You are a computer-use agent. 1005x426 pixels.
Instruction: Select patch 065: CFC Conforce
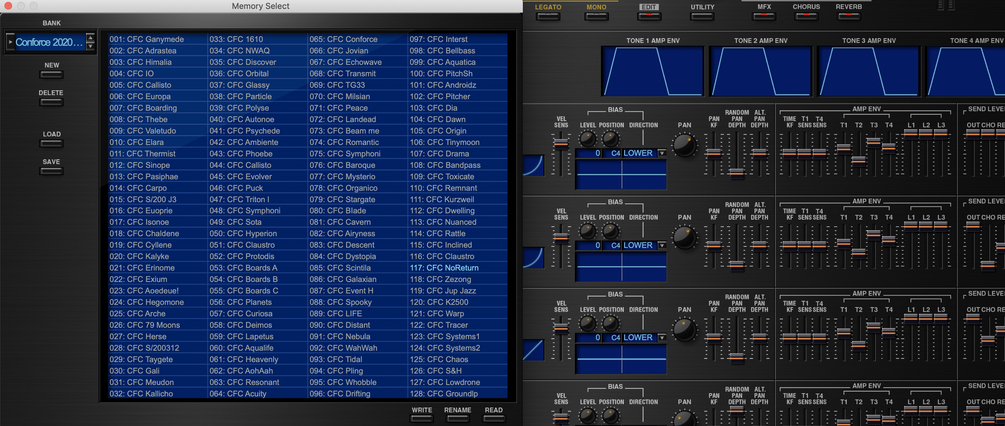[x=358, y=39]
